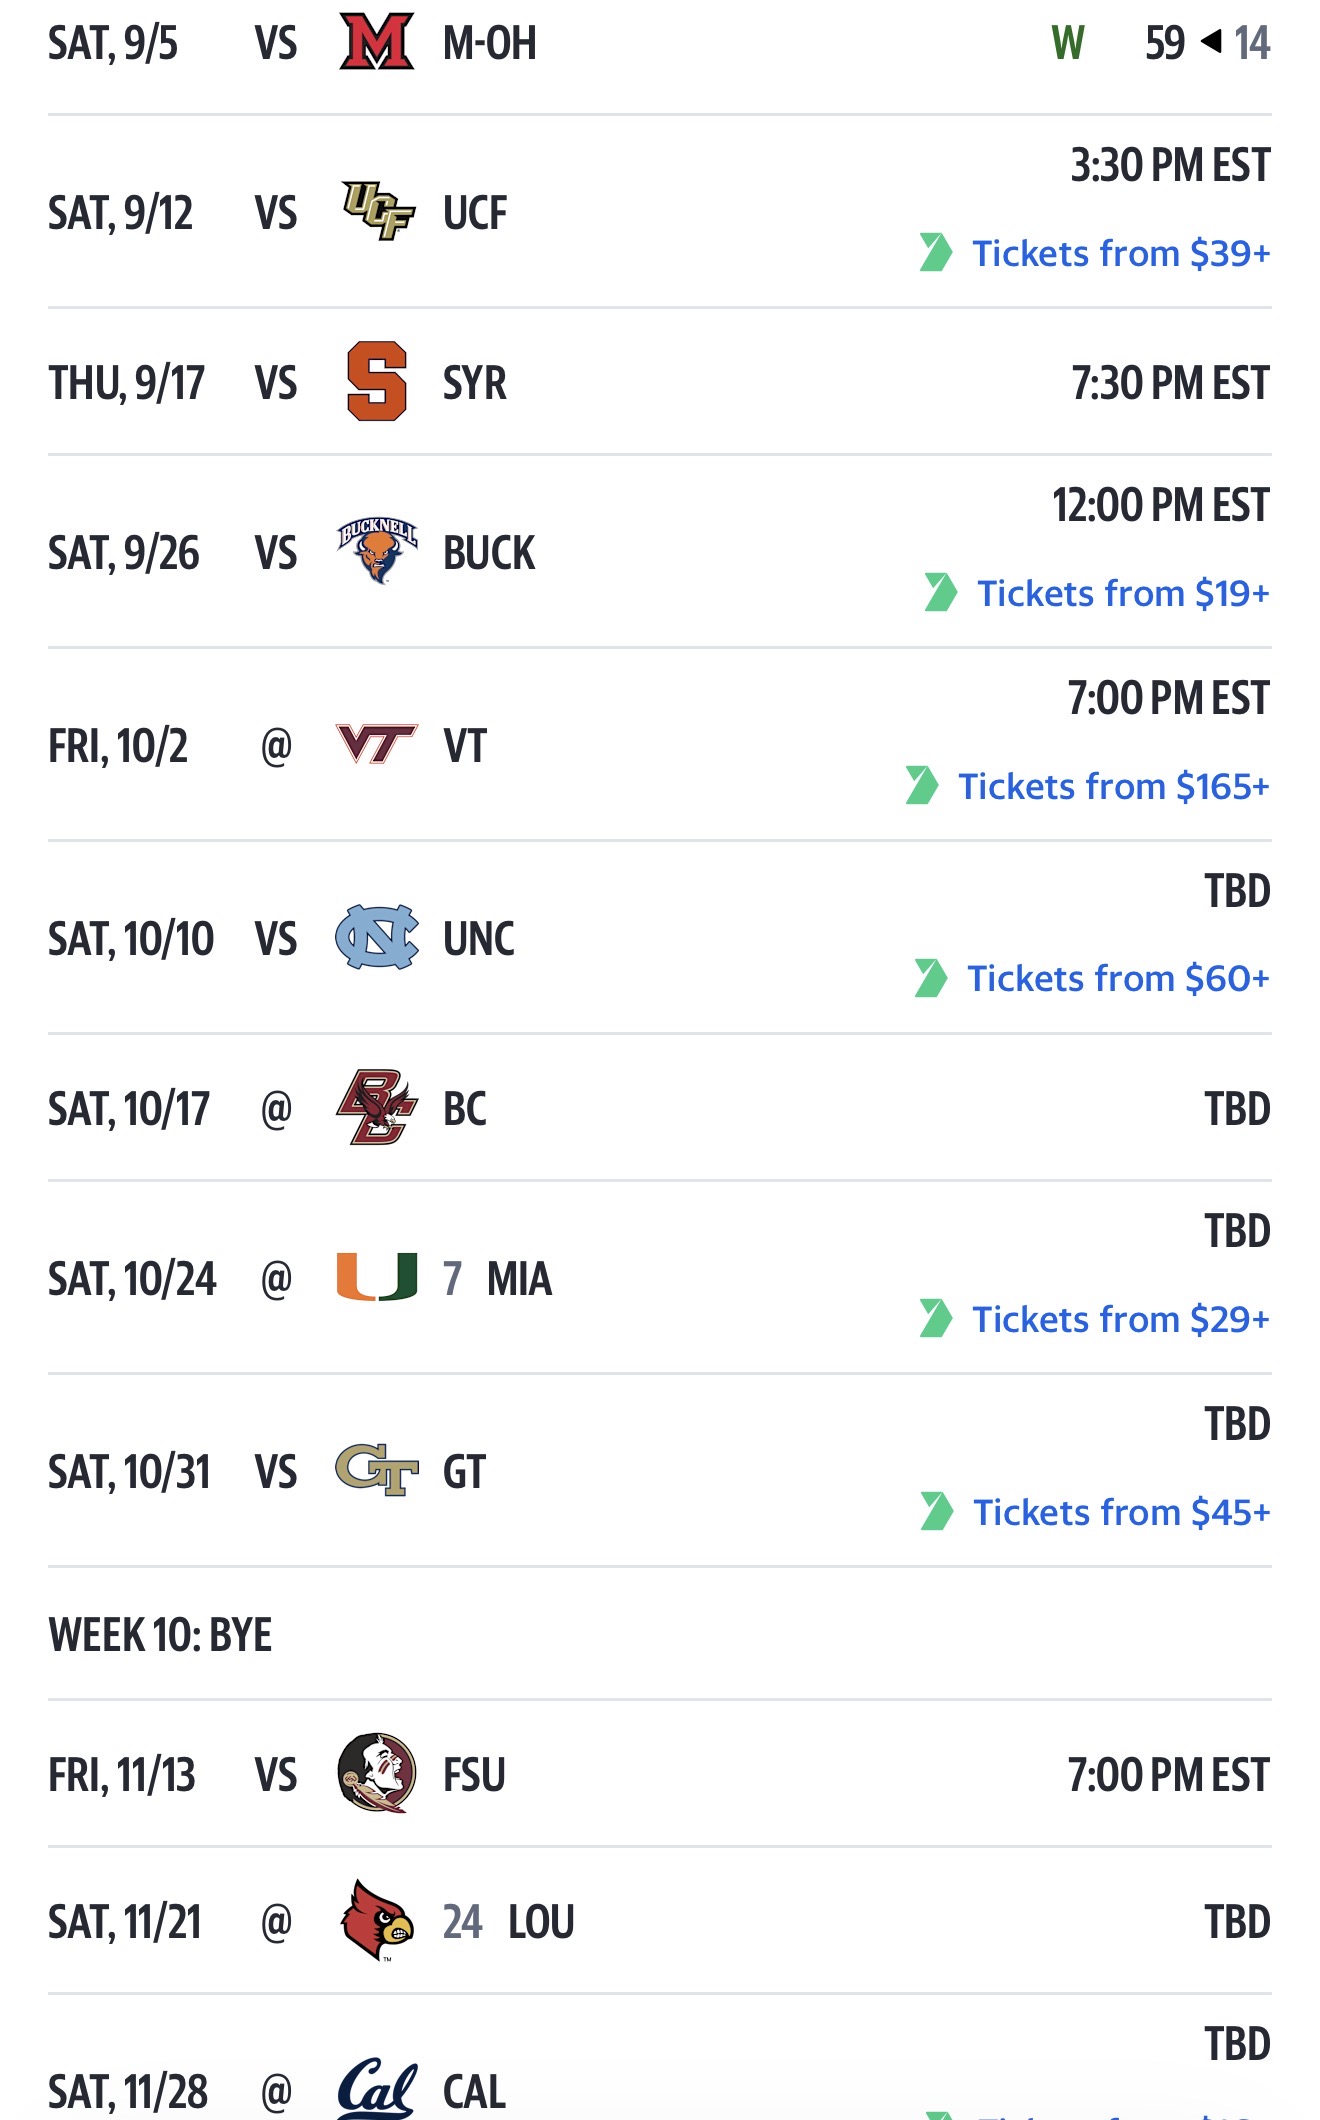Image resolution: width=1320 pixels, height=2120 pixels.
Task: Open the Syracuse S logo
Action: (x=377, y=382)
